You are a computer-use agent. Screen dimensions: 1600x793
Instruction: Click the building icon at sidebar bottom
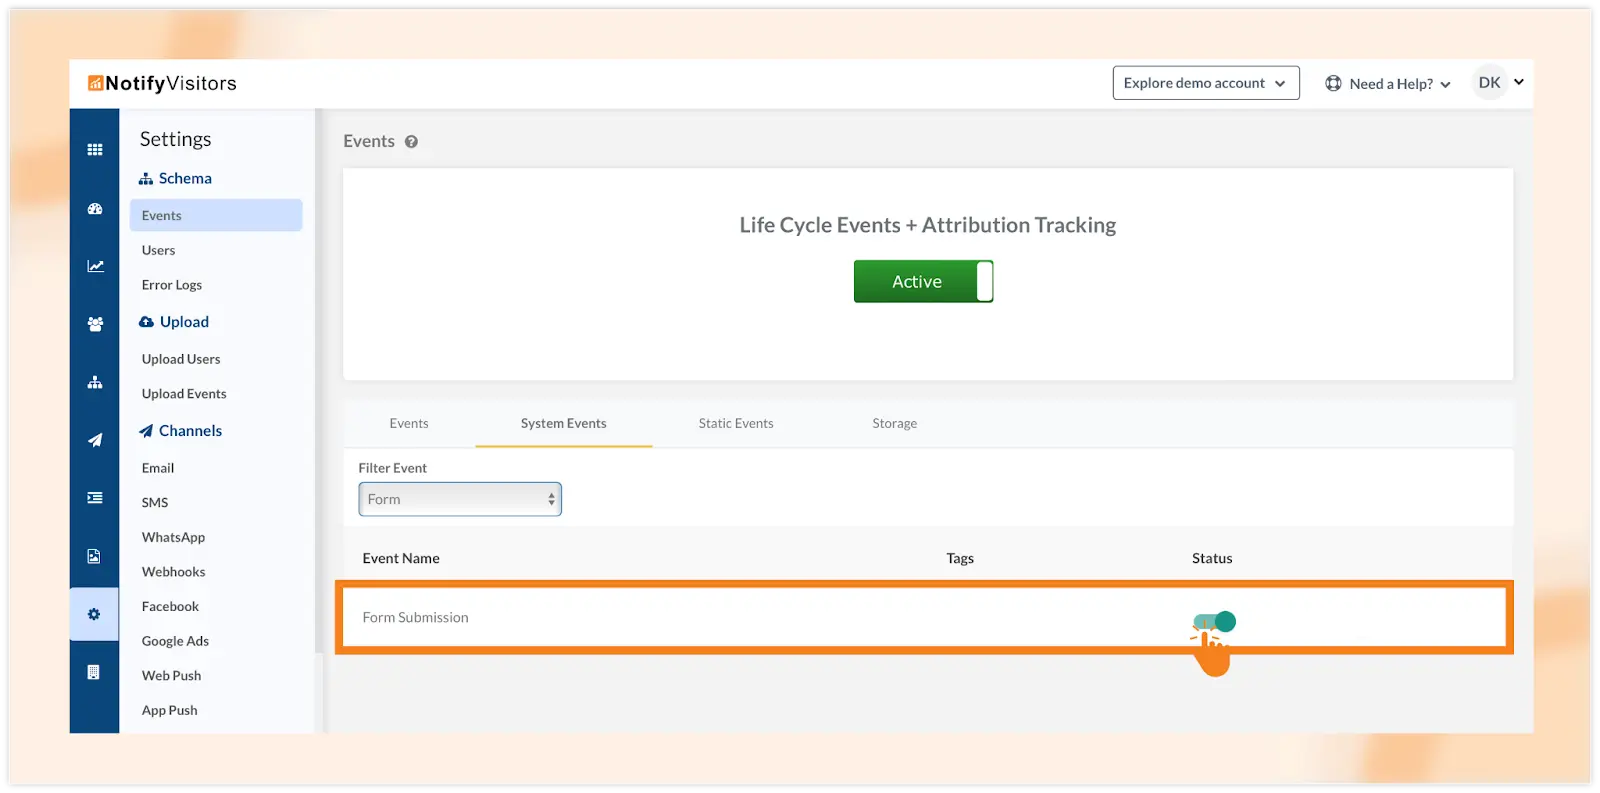(x=94, y=672)
